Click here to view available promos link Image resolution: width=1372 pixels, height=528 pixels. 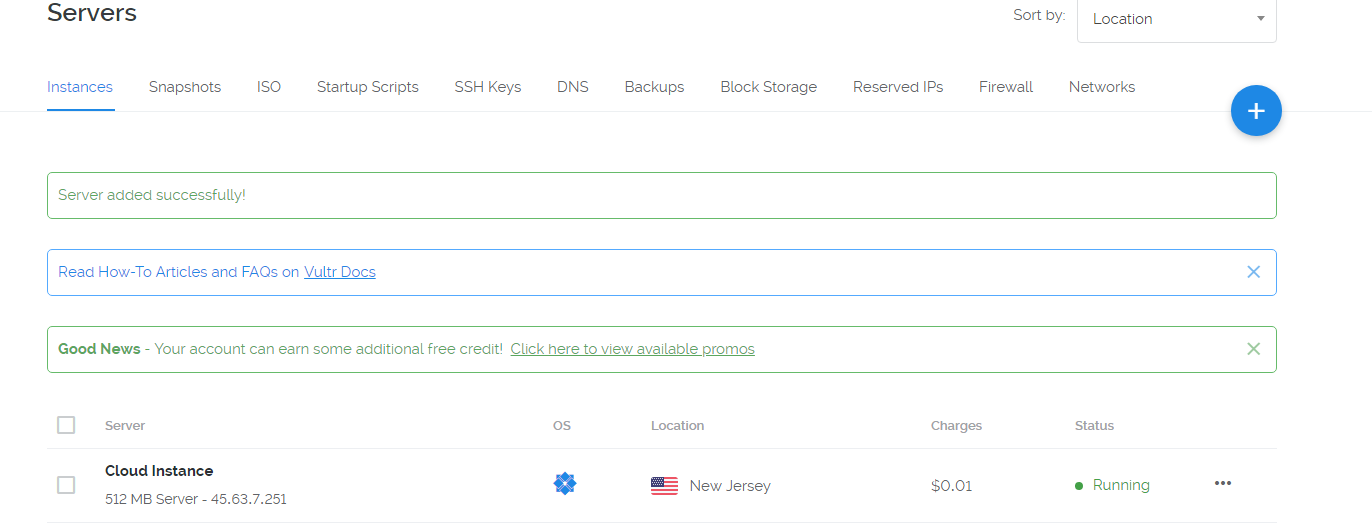click(x=632, y=349)
